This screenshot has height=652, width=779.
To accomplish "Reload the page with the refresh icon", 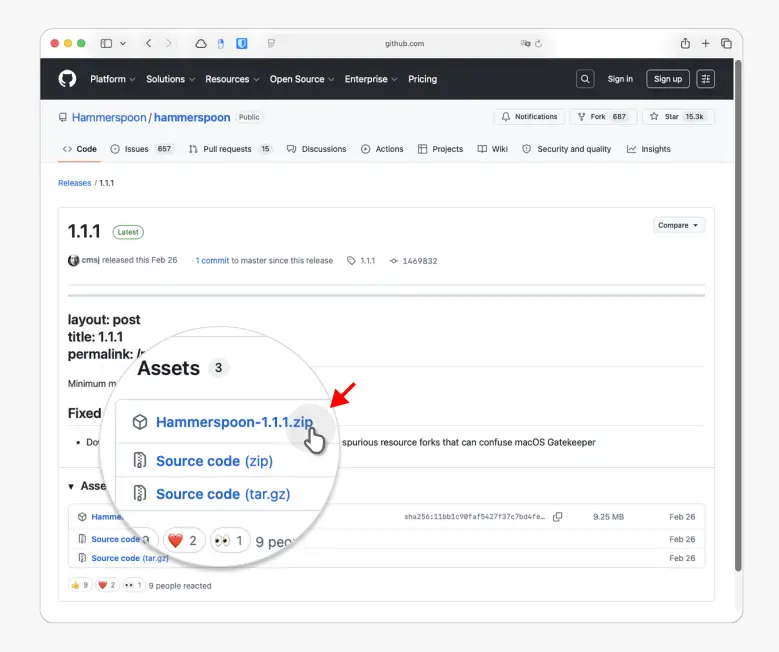I will pyautogui.click(x=538, y=44).
